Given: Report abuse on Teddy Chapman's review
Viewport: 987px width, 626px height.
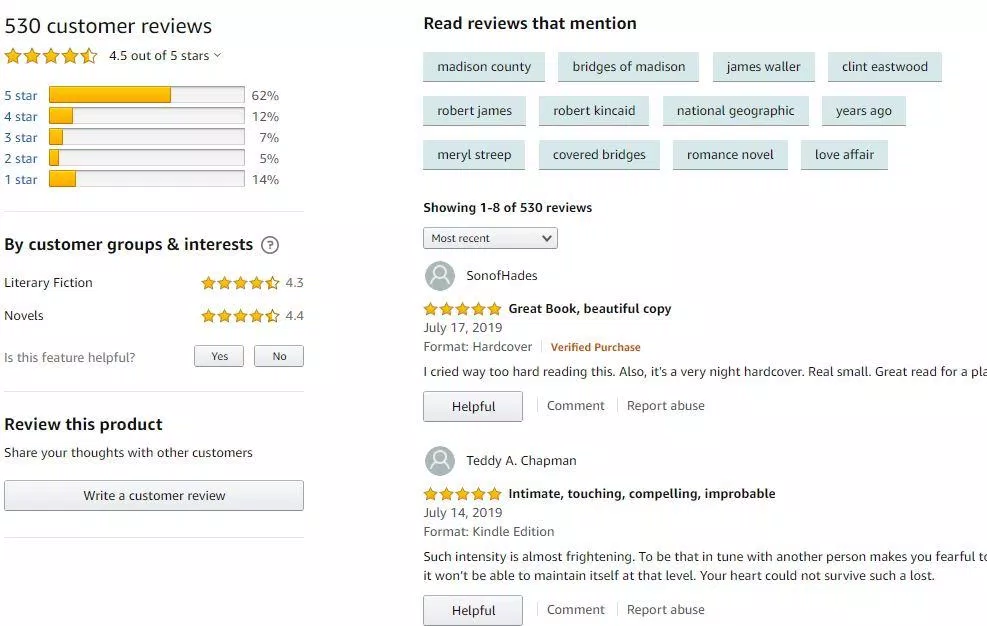Looking at the screenshot, I should pos(665,610).
